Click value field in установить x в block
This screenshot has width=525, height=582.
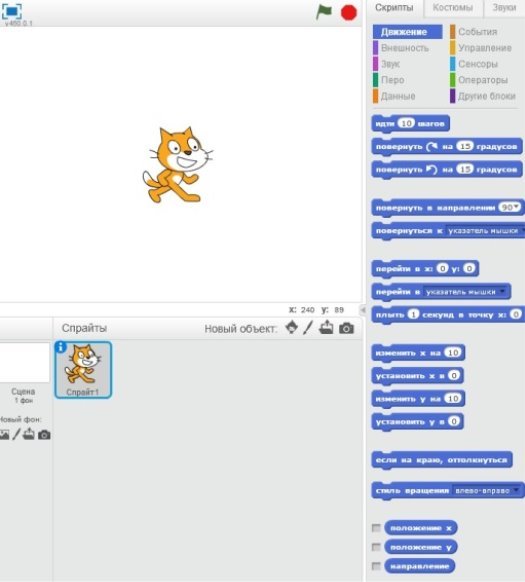pyautogui.click(x=454, y=375)
